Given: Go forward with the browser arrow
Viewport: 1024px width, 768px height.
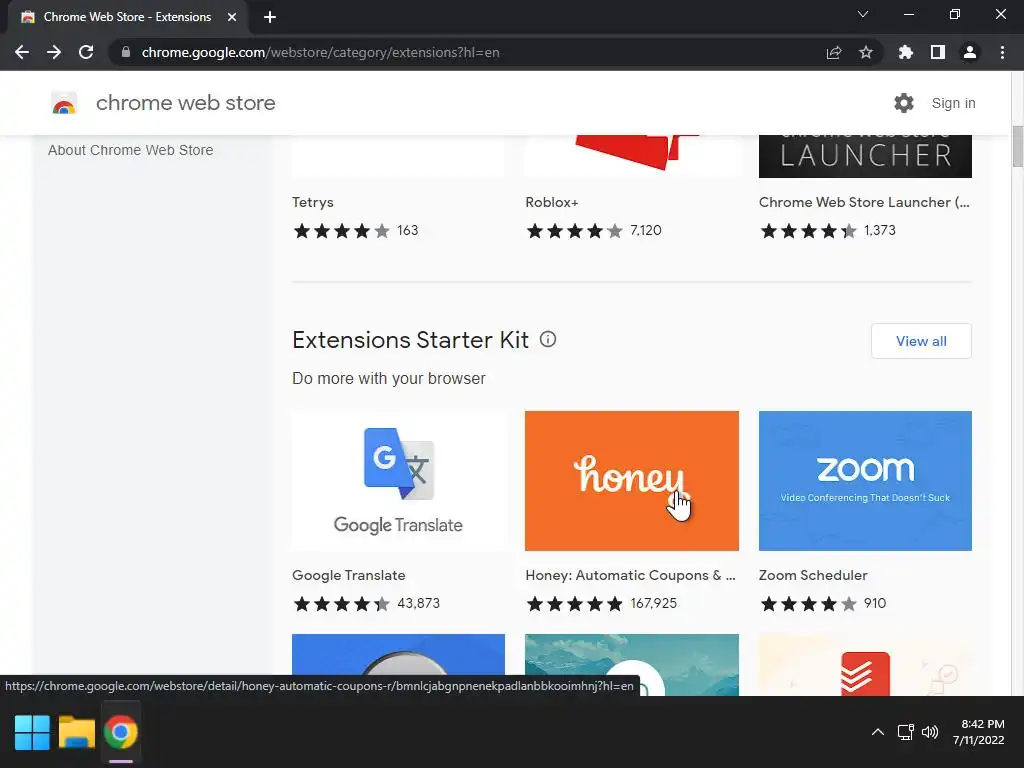Looking at the screenshot, I should [54, 52].
